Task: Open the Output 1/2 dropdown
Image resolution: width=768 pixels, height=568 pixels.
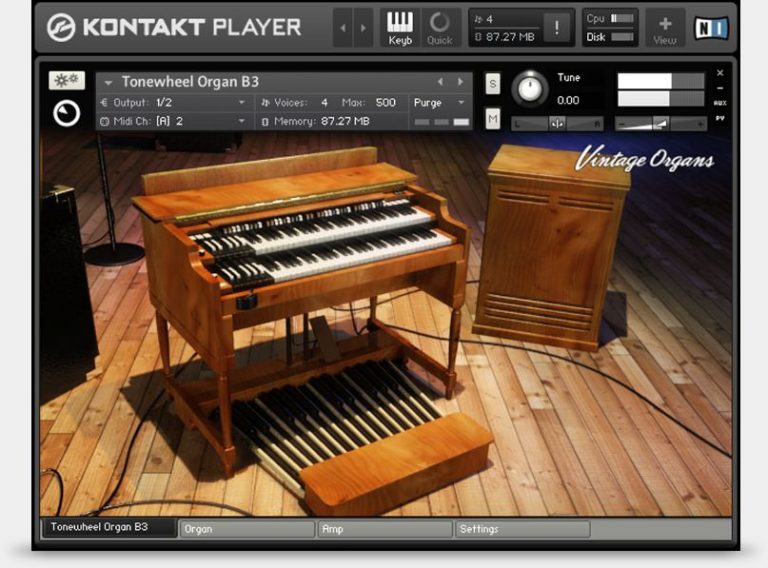Action: [174, 103]
